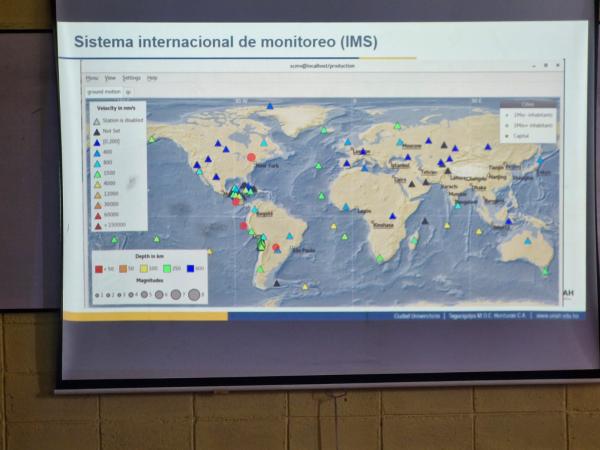Screen dimensions: 600x450
Task: Click the largest magnitude circle in legend
Action: (x=193, y=295)
